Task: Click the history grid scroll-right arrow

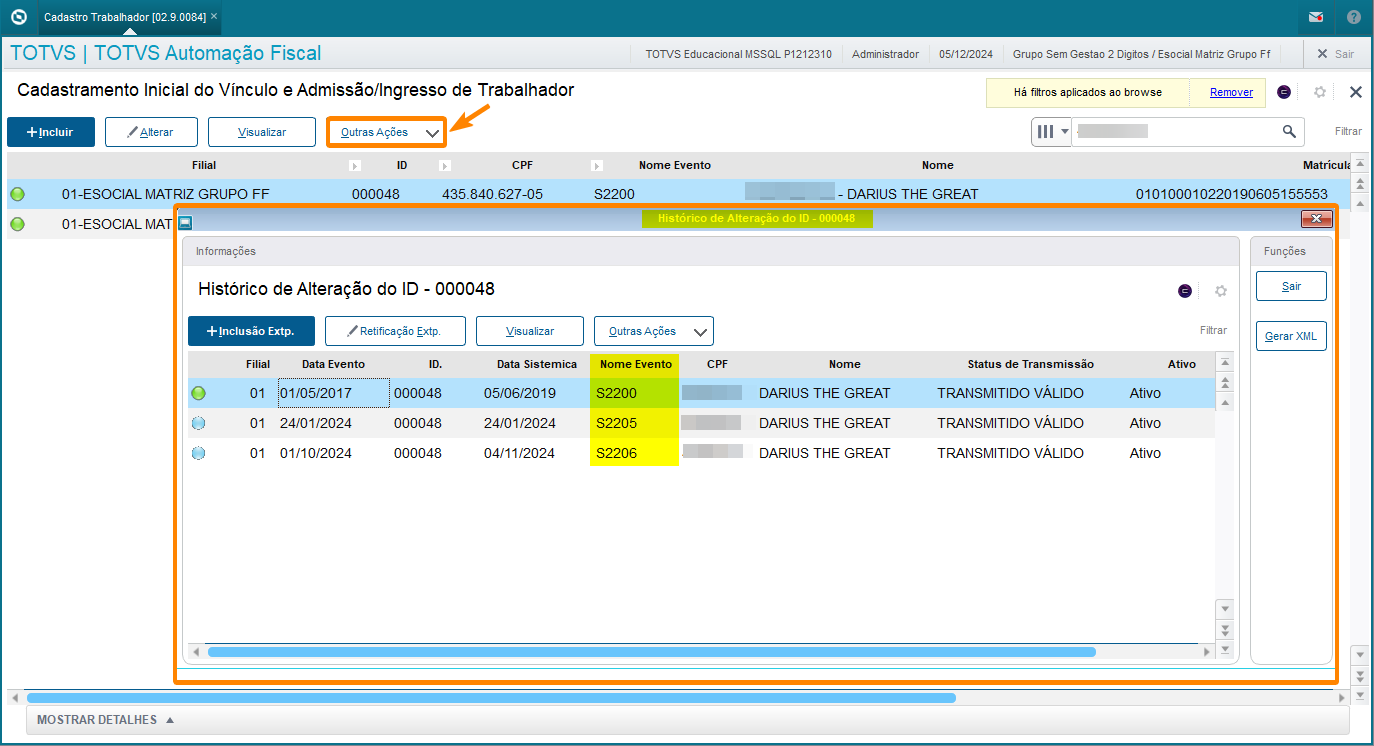Action: point(1206,652)
